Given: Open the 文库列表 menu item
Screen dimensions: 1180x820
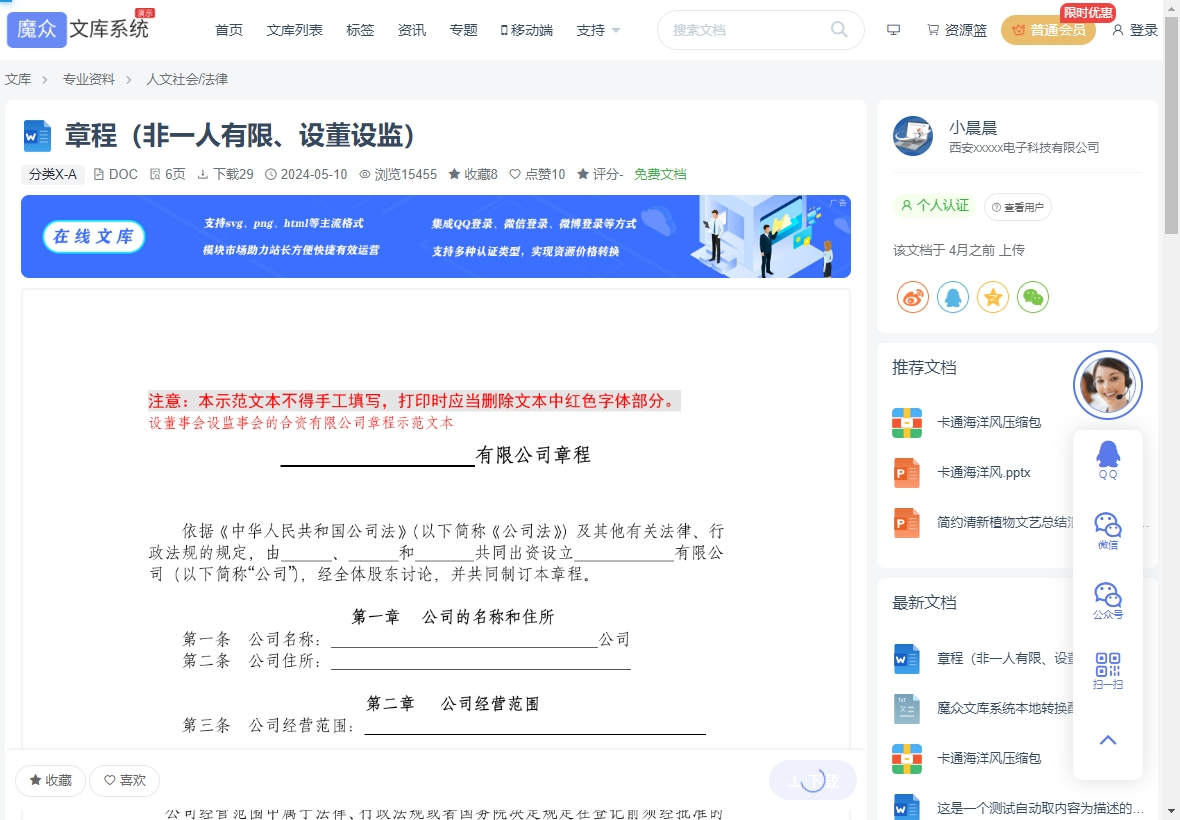Looking at the screenshot, I should (295, 30).
